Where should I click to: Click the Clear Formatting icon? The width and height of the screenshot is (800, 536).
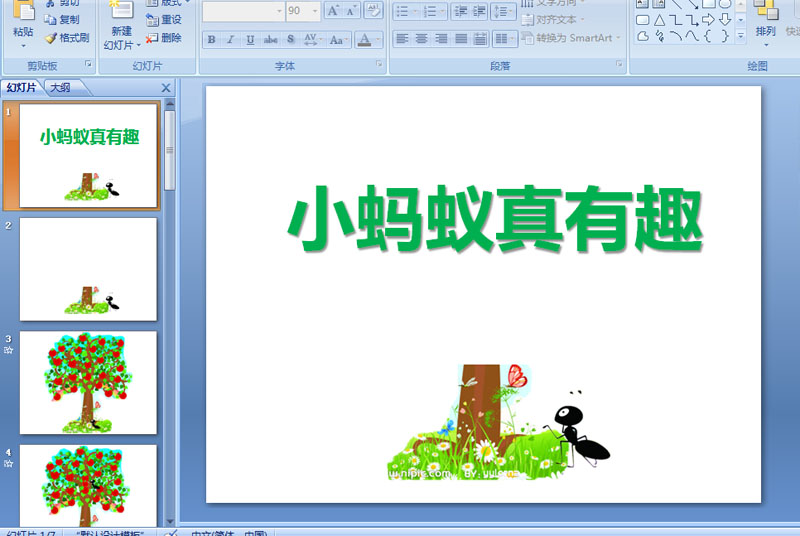click(373, 11)
